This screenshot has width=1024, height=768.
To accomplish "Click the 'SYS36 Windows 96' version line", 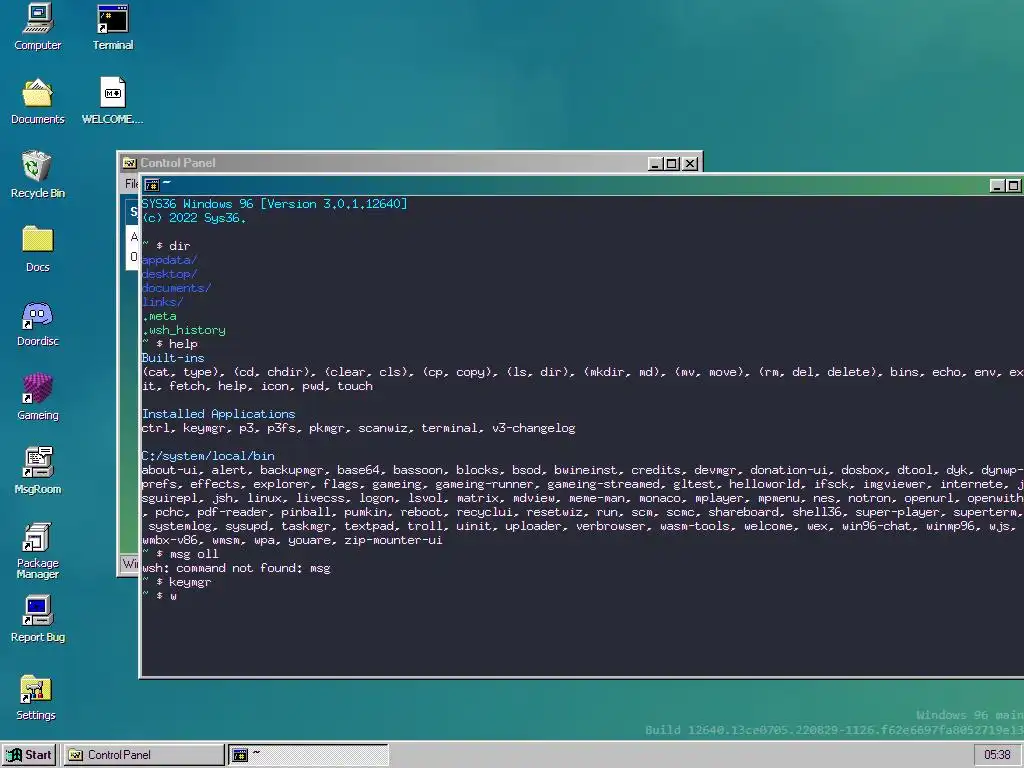I will [274, 204].
